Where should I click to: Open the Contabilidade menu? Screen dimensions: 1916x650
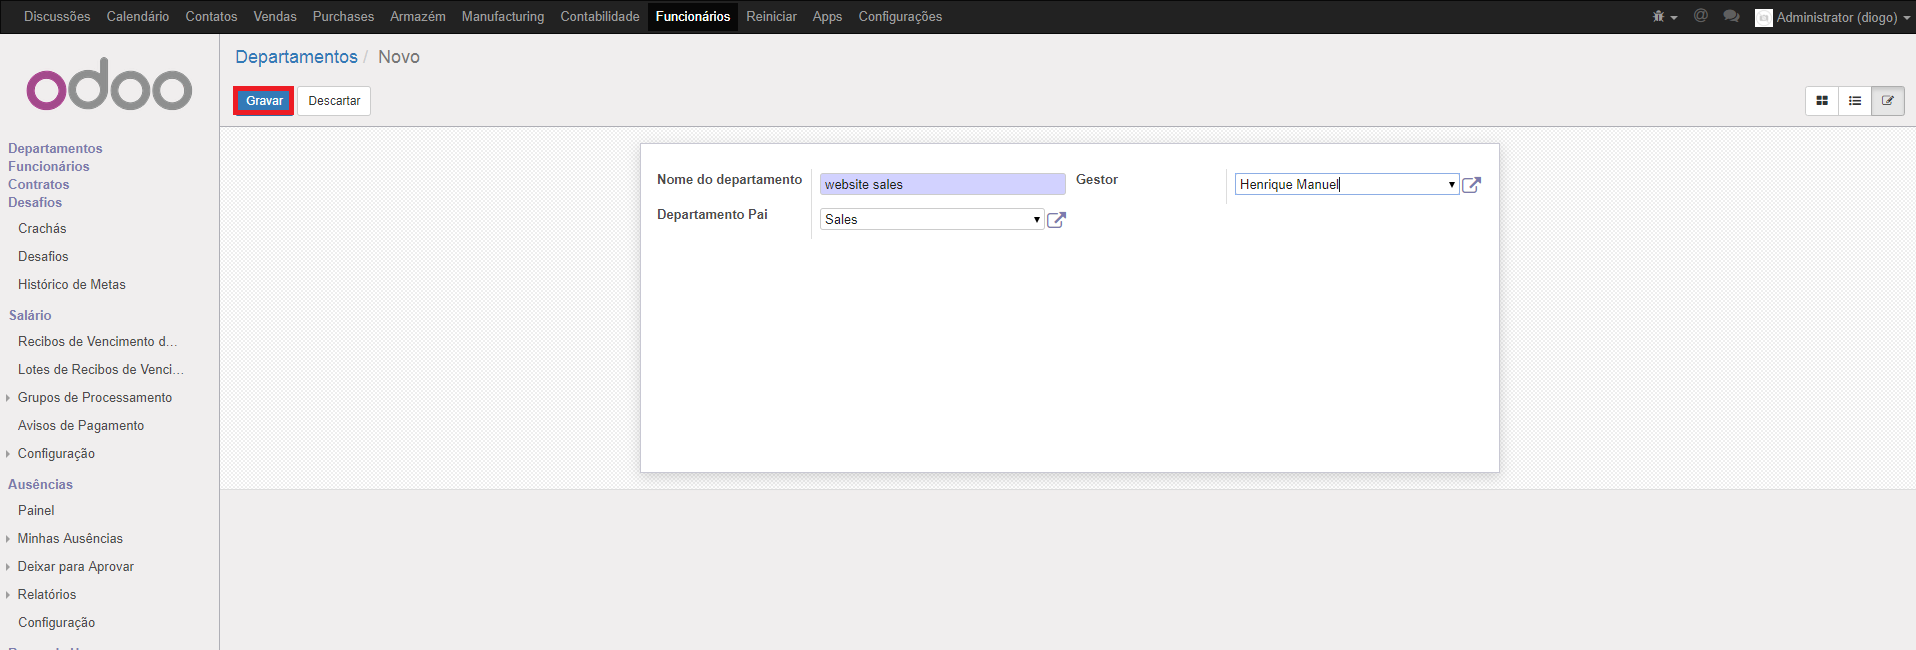tap(599, 17)
